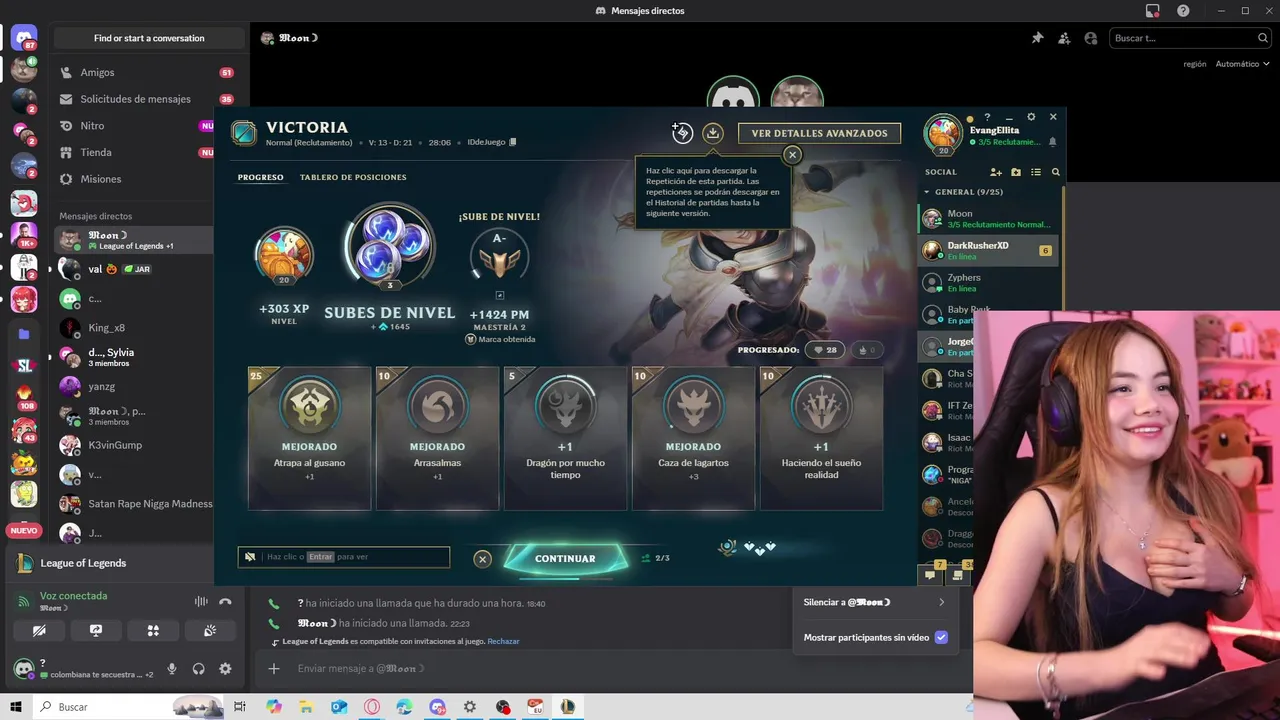The width and height of the screenshot is (1280, 720).
Task: Click the heart count 28 pill
Action: pos(825,350)
